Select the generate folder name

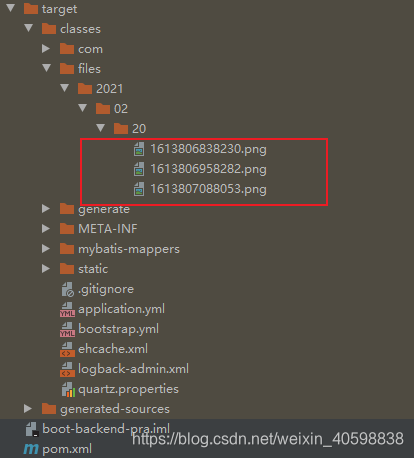104,210
